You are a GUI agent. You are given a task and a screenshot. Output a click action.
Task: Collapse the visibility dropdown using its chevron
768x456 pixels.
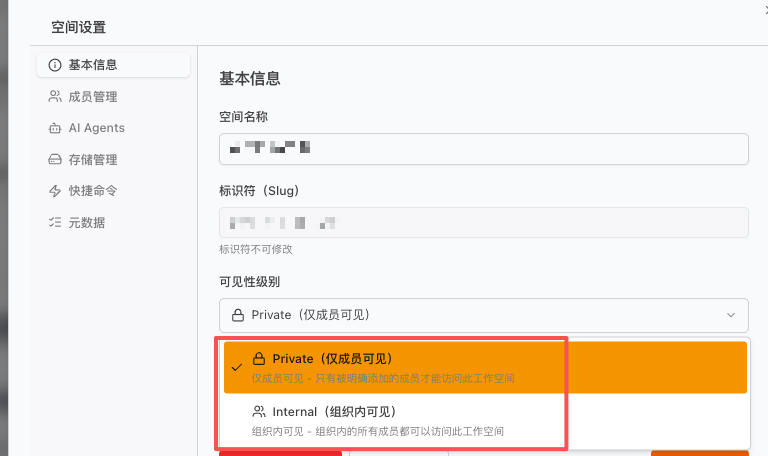[729, 315]
